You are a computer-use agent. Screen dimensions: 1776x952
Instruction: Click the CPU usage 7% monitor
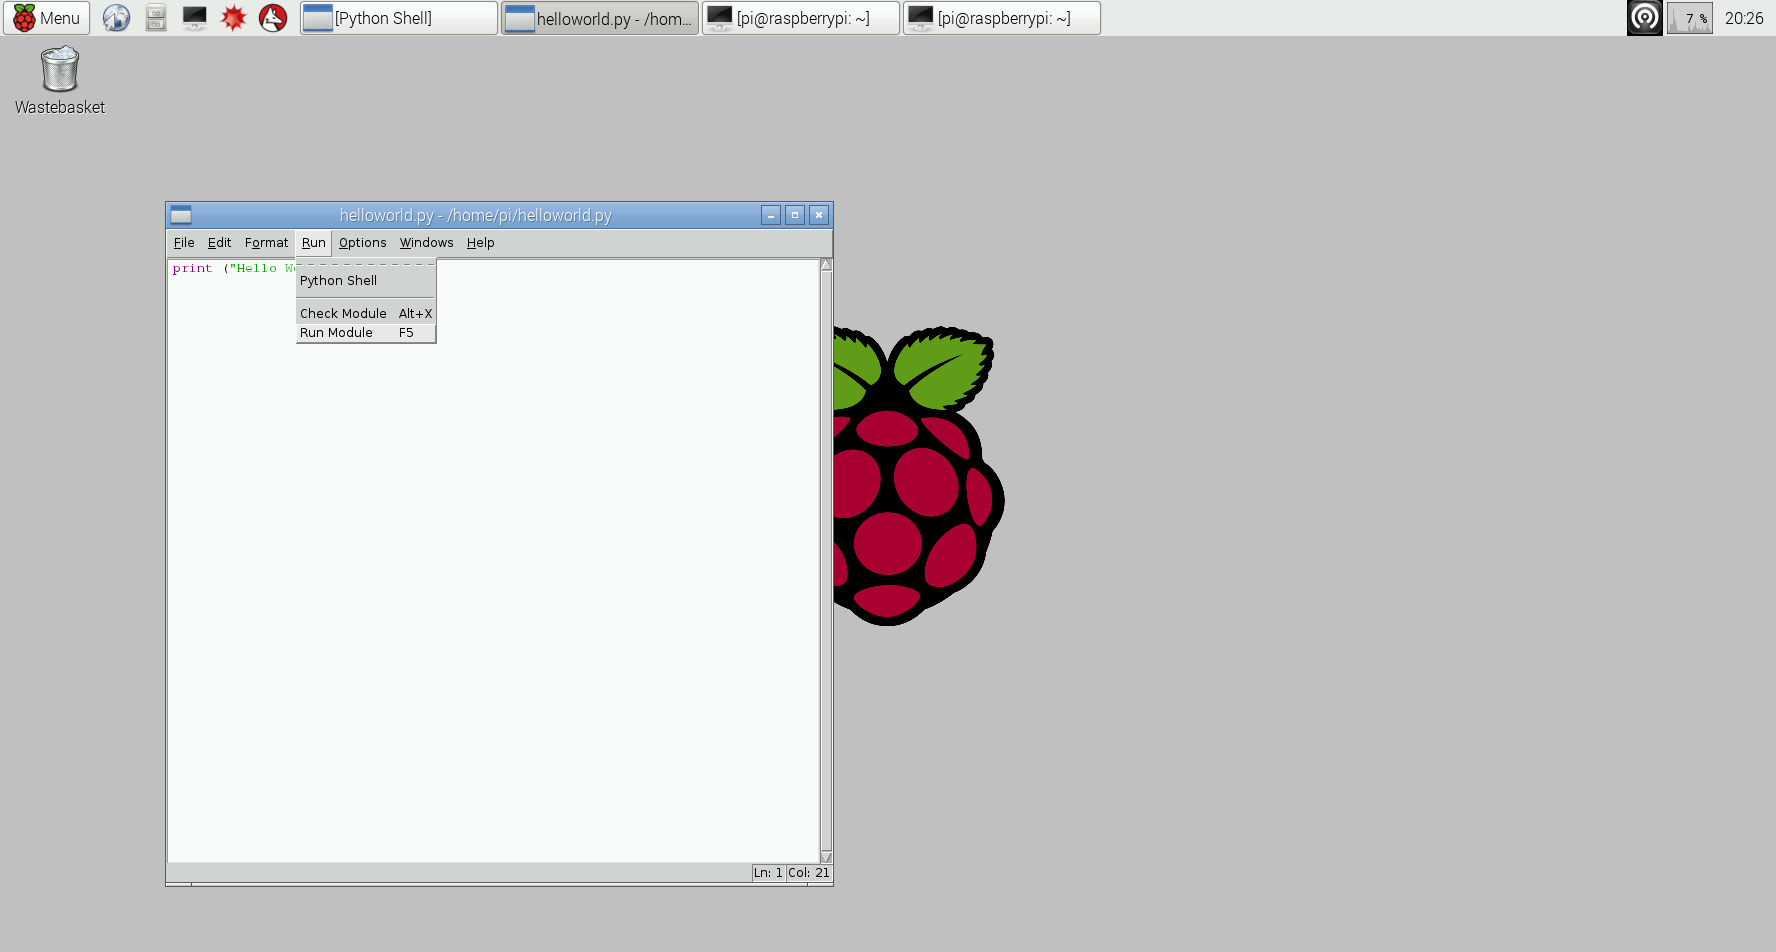click(x=1690, y=18)
